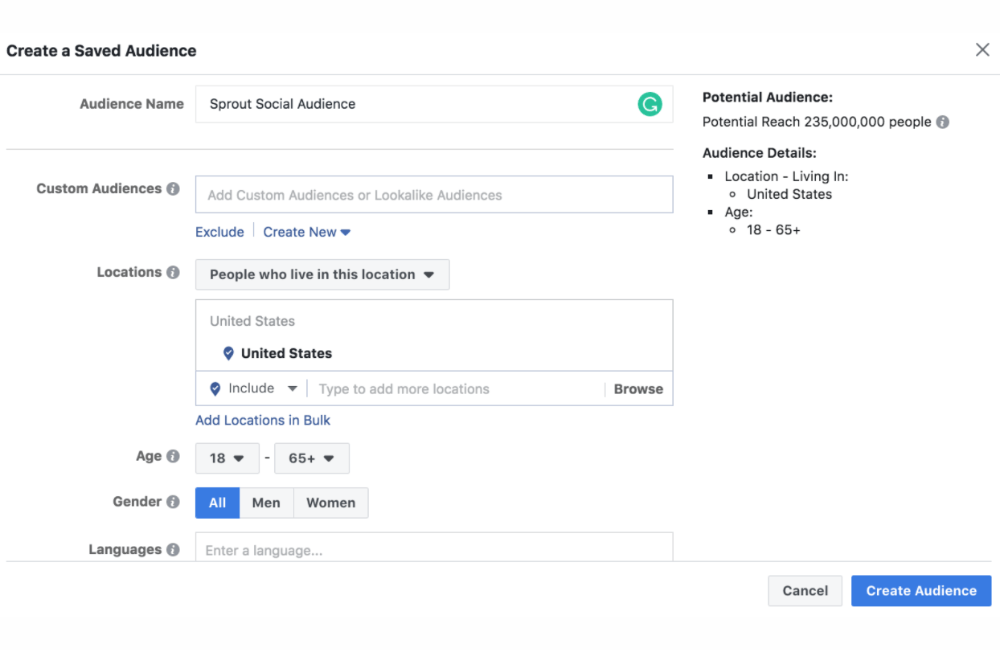This screenshot has width=1000, height=650.
Task: Select All gender option
Action: (217, 503)
